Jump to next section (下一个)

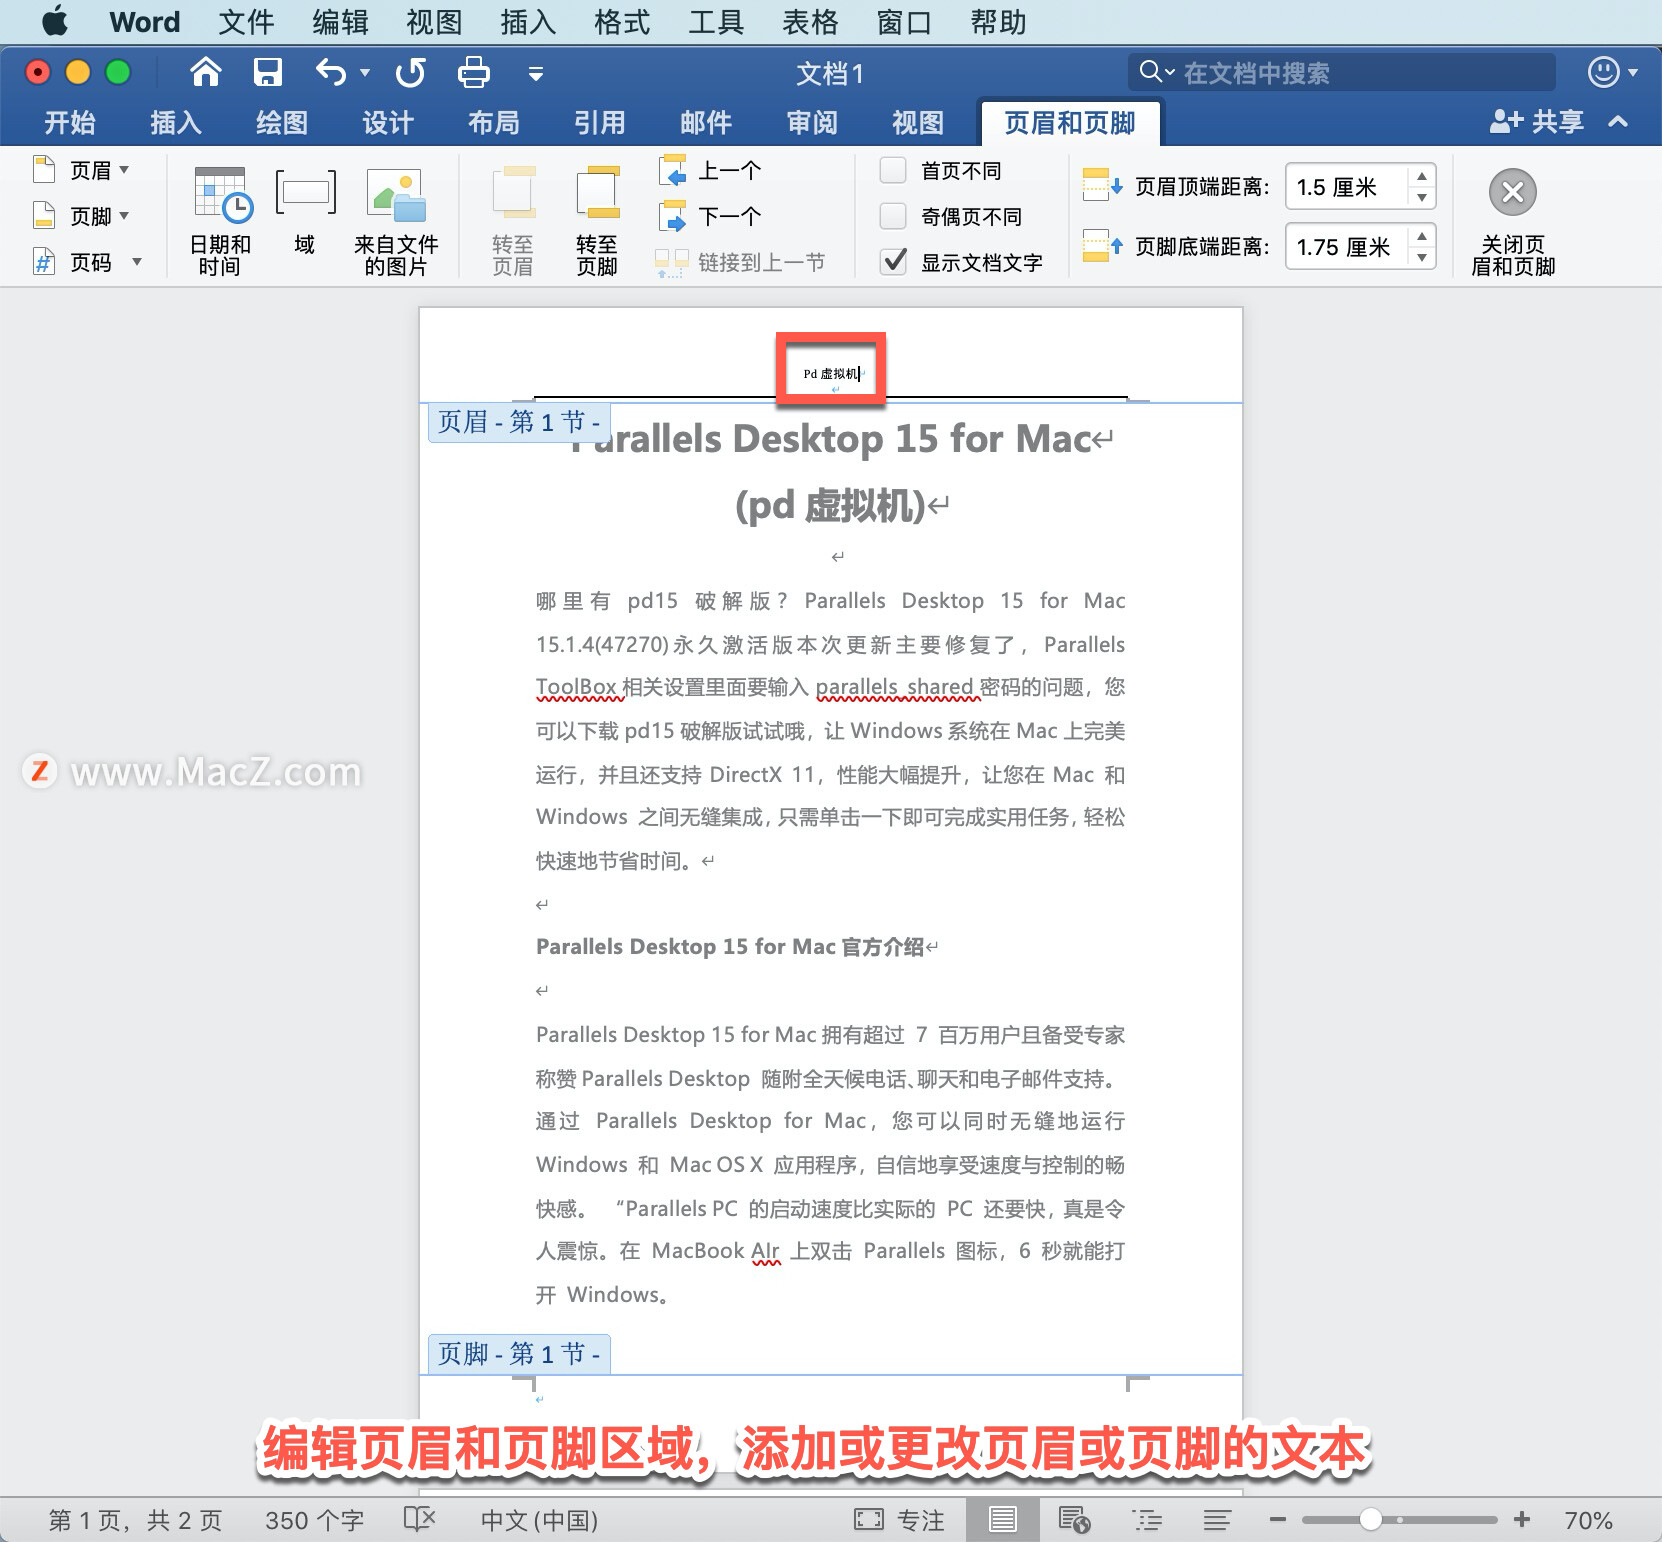[711, 216]
